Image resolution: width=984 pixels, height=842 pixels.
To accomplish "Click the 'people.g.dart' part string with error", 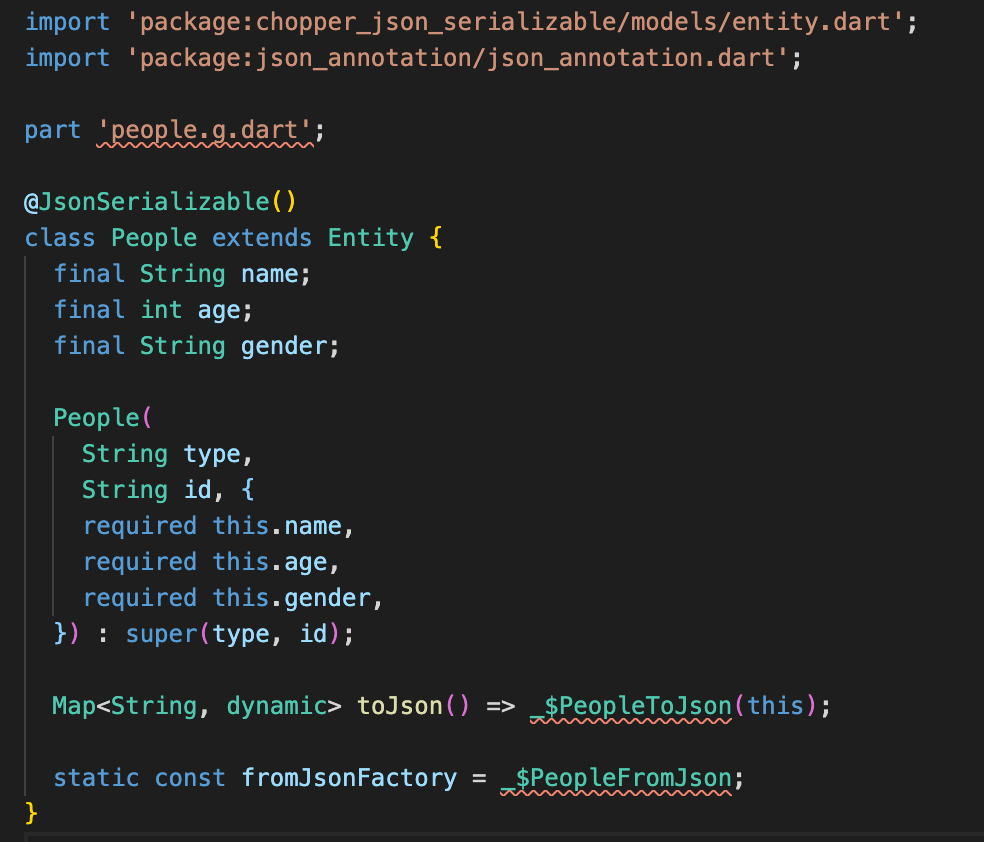I will pos(205,131).
